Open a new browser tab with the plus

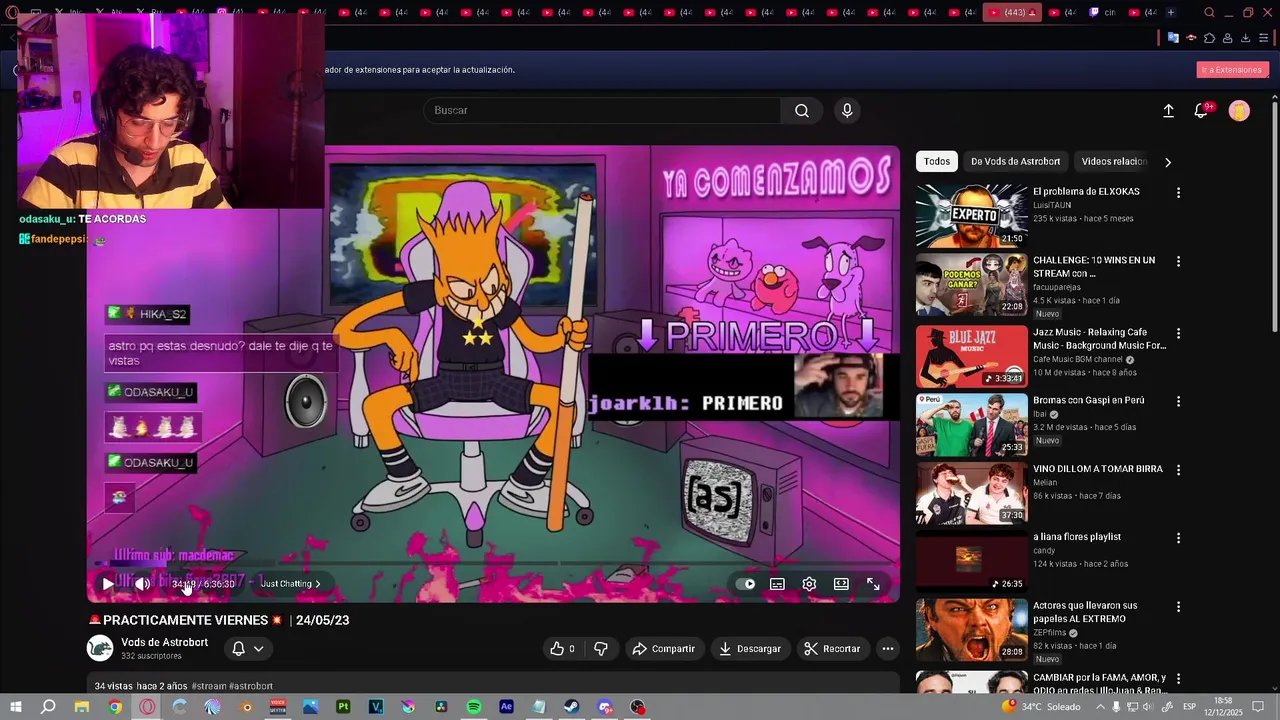[1171, 13]
